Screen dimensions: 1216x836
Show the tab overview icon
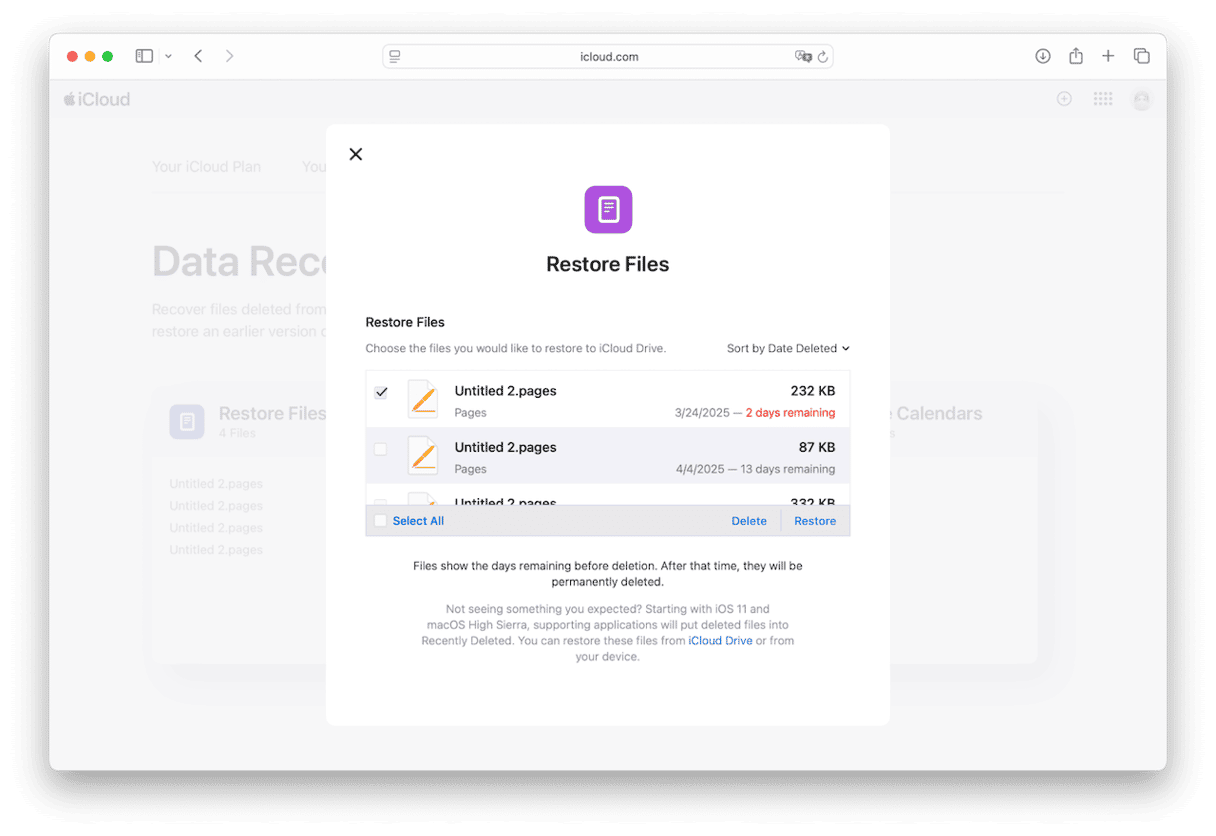click(x=1141, y=56)
